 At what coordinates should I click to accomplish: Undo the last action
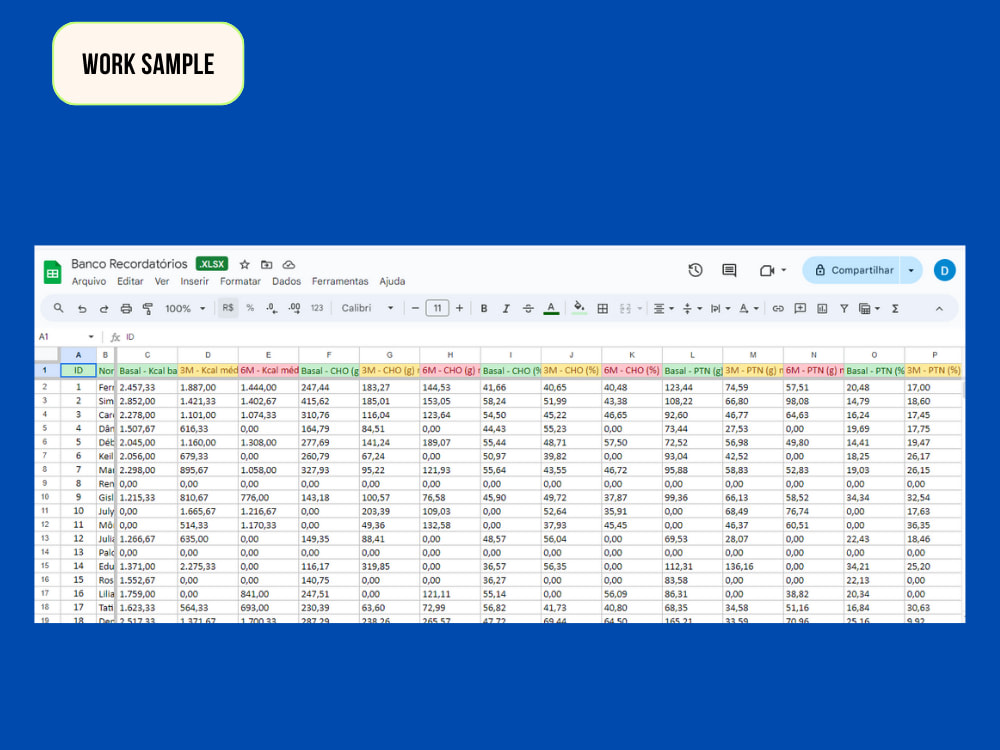82,309
